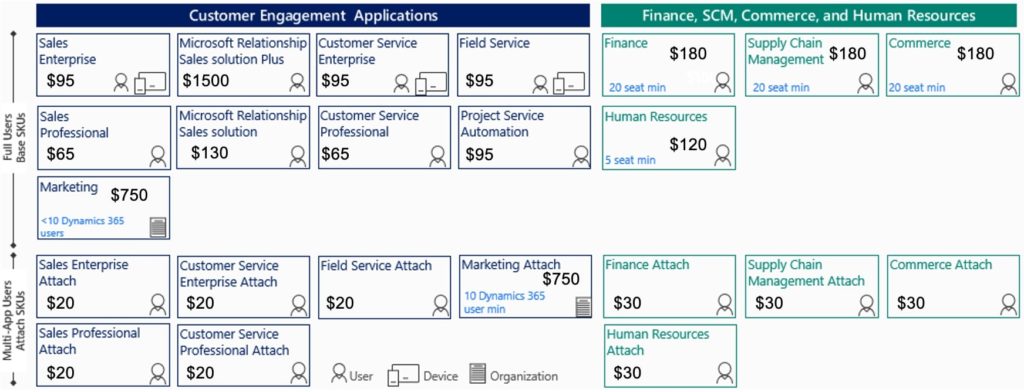Select the Customer Engagement Applications header
The width and height of the screenshot is (1024, 392).
tap(313, 15)
